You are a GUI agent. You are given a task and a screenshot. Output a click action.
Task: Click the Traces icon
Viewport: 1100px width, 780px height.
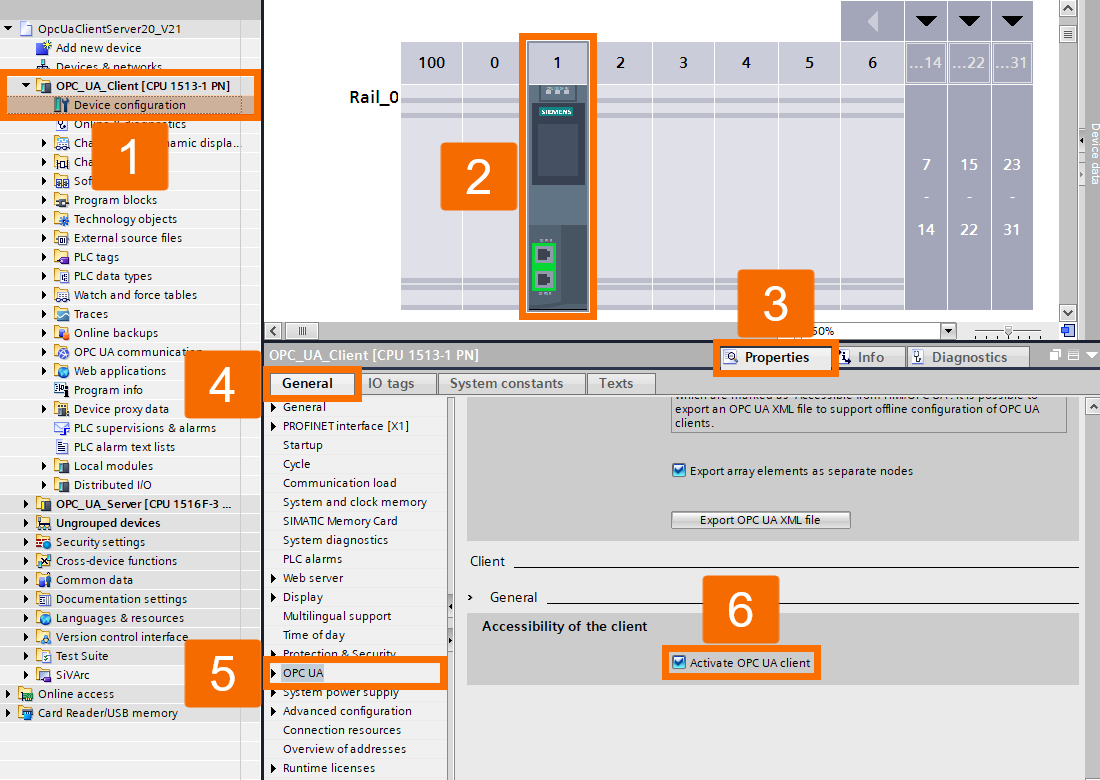click(62, 314)
